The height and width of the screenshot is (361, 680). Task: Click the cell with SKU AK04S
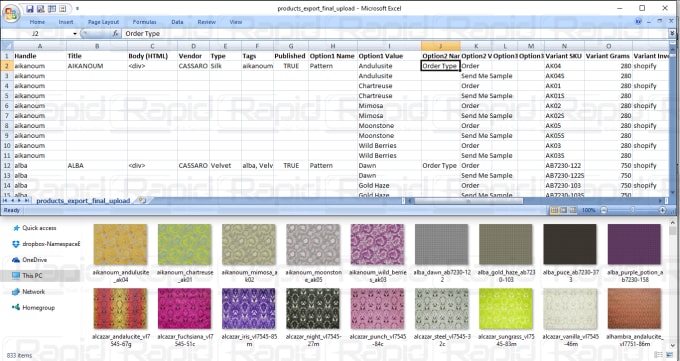coord(564,76)
